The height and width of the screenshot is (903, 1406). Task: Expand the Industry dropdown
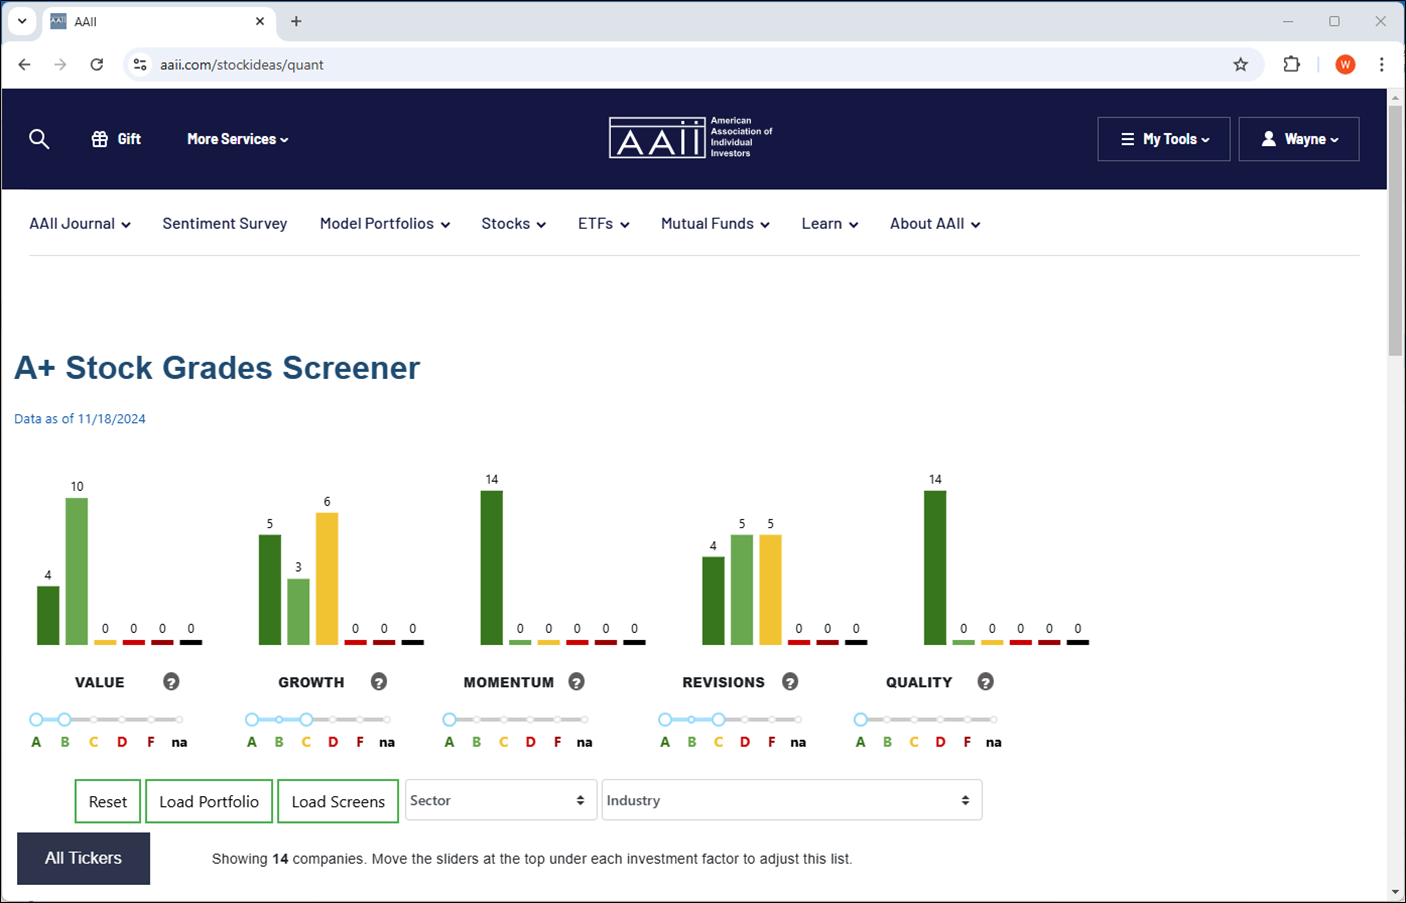point(792,800)
